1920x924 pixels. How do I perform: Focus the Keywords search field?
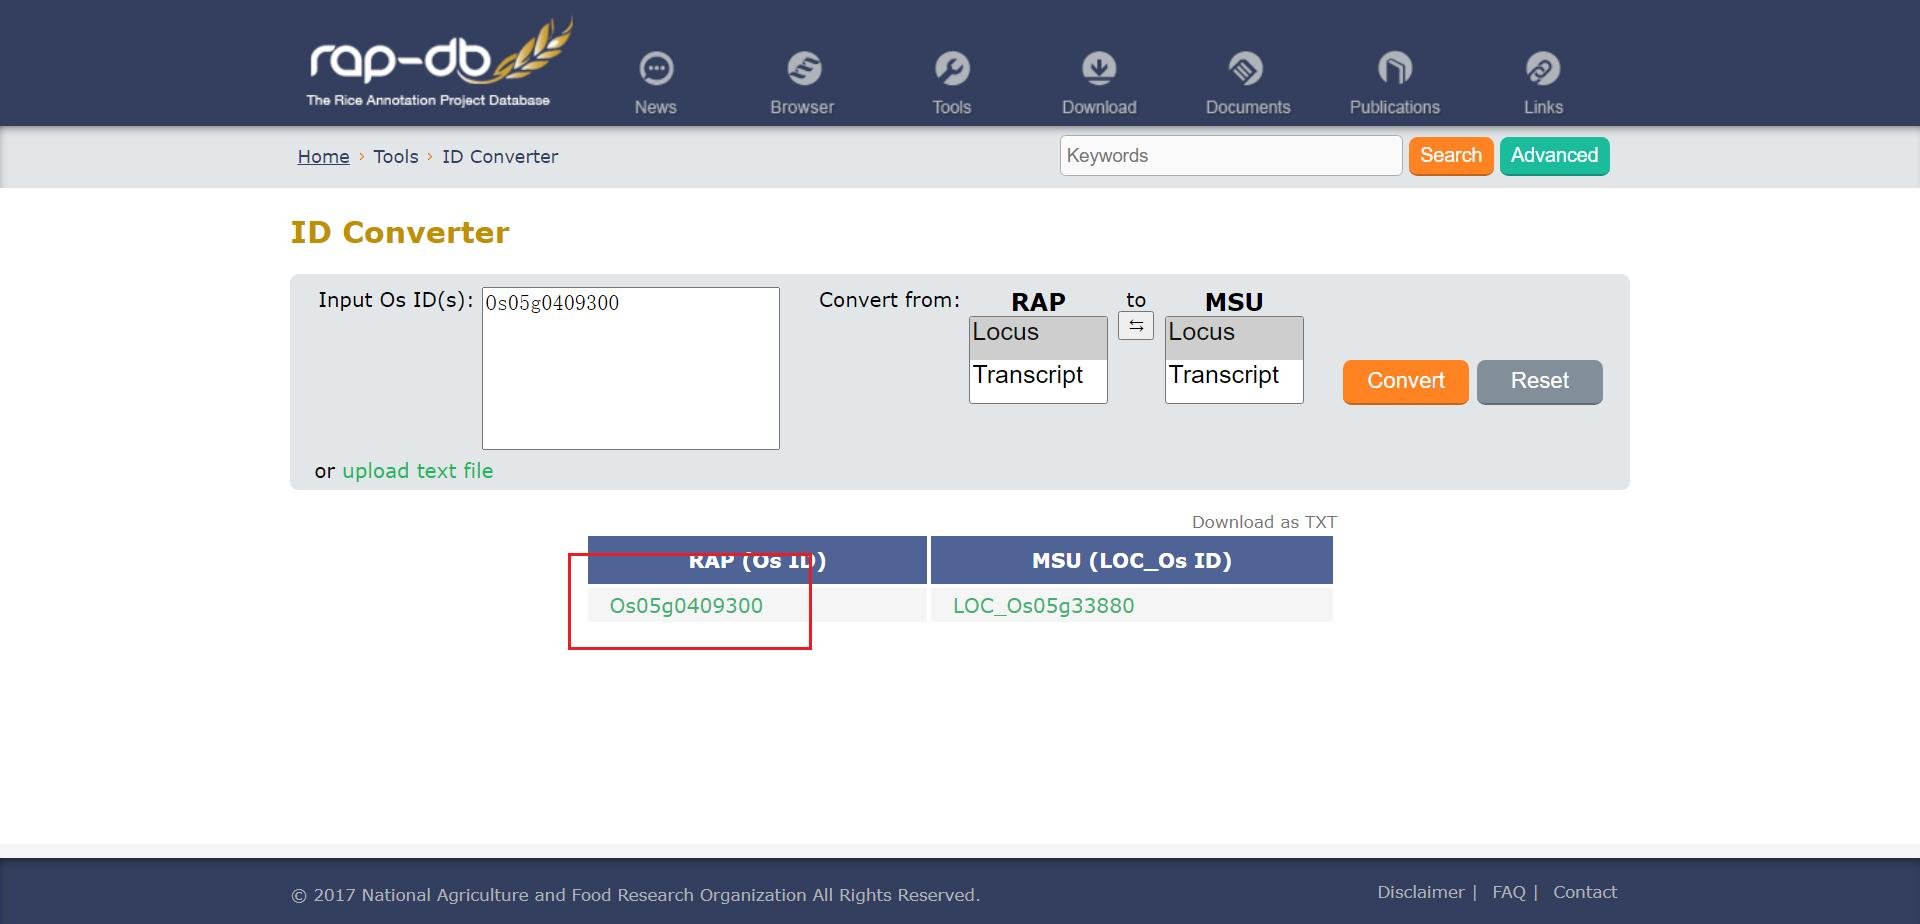click(x=1231, y=156)
